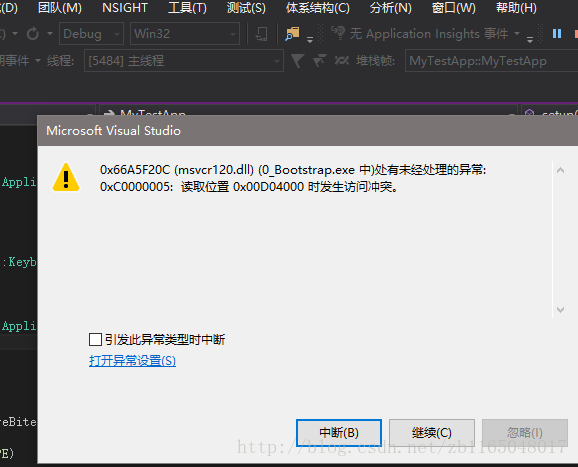Click the Application Insights lightbulb icon
The image size is (578, 467).
[338, 33]
